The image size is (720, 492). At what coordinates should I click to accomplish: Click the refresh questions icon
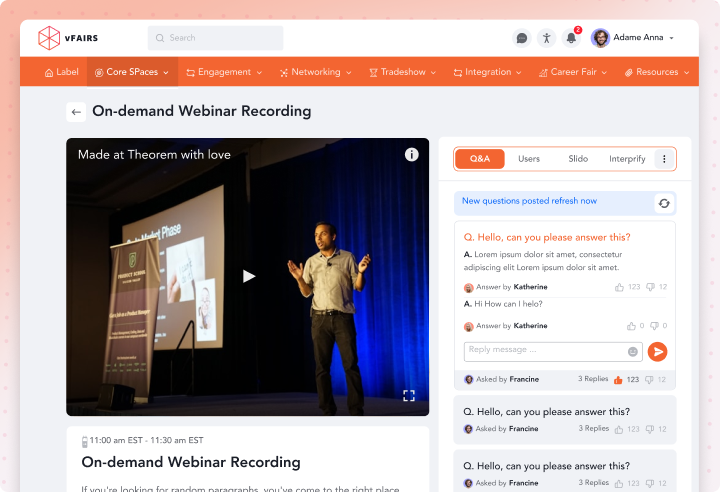(664, 204)
